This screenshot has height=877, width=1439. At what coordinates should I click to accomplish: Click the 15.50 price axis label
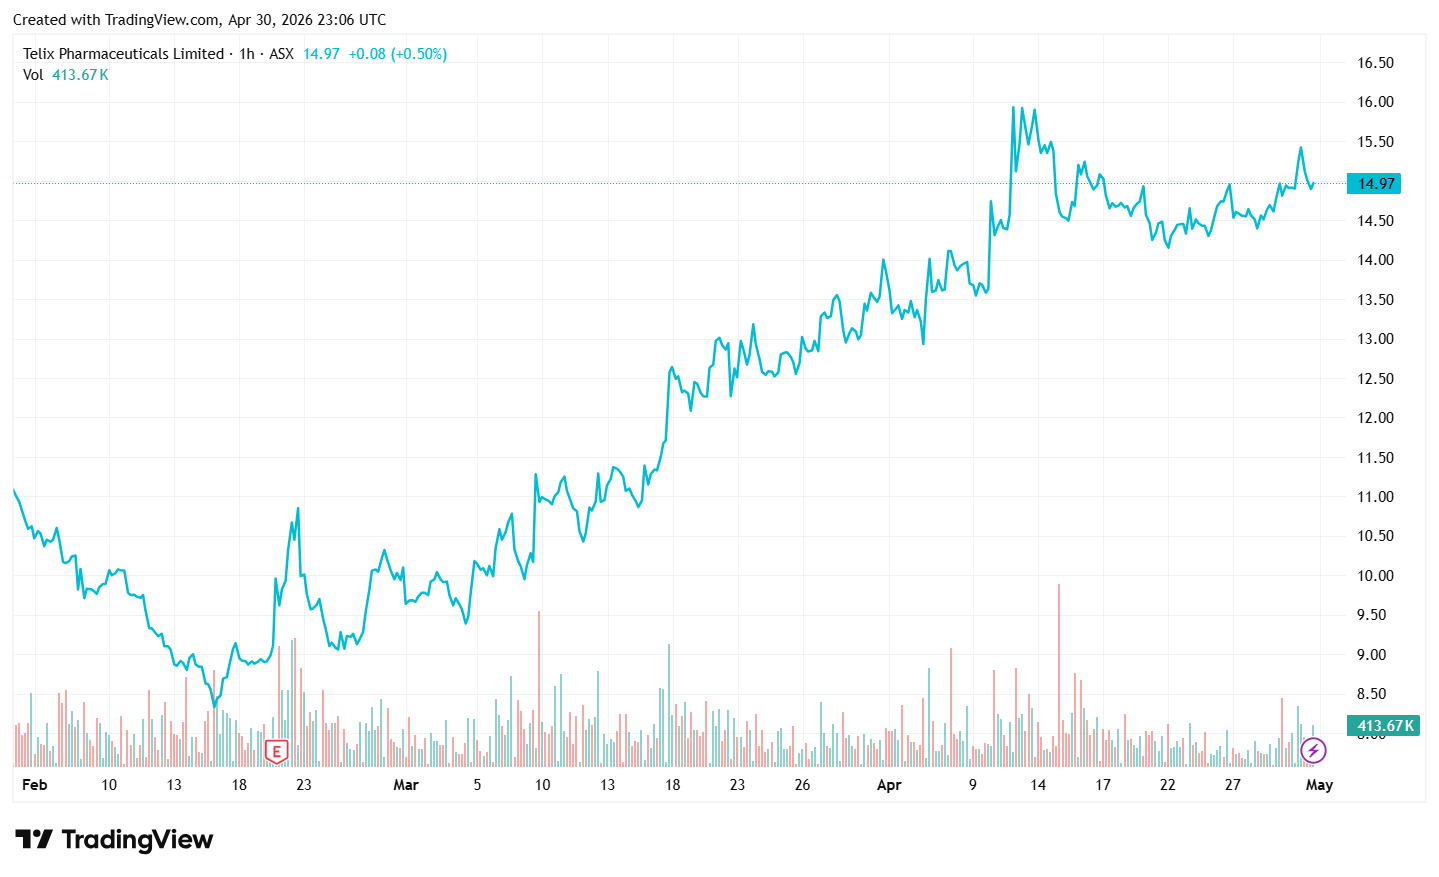(1375, 142)
